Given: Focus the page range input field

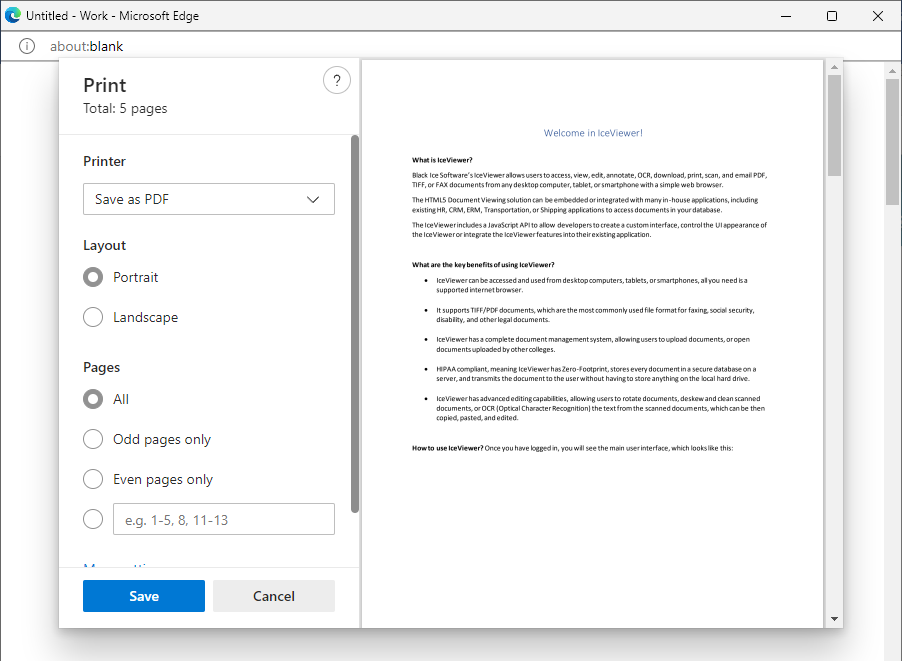Looking at the screenshot, I should [x=224, y=519].
